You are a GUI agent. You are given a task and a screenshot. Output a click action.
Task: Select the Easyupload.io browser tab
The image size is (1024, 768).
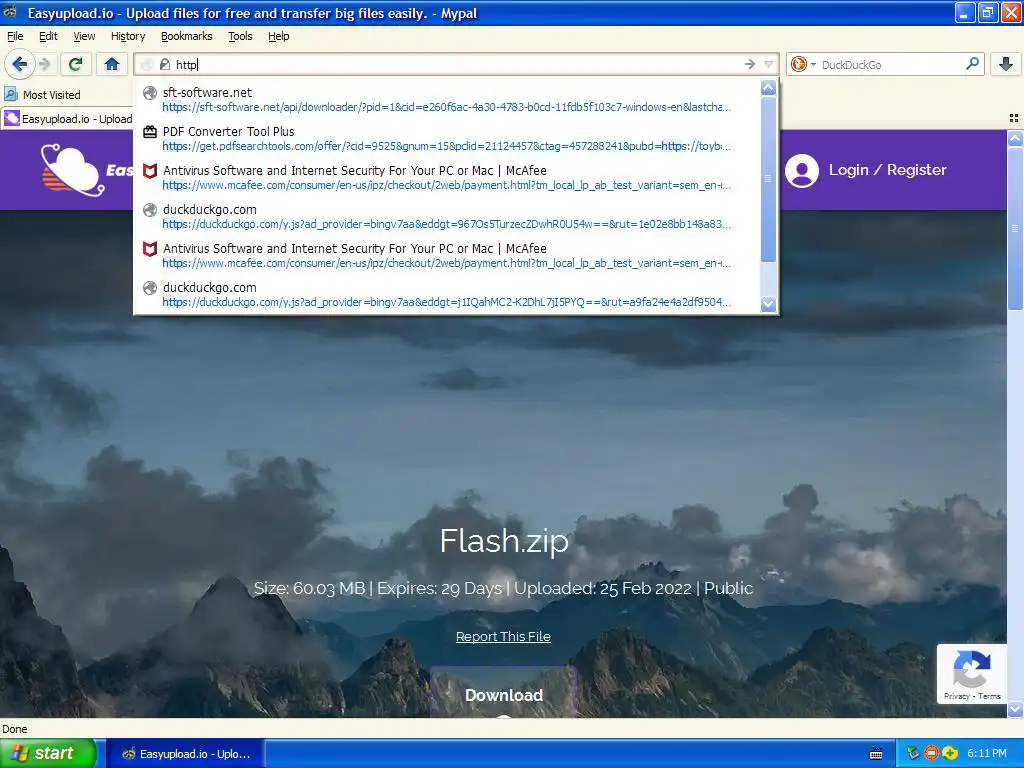pyautogui.click(x=68, y=119)
